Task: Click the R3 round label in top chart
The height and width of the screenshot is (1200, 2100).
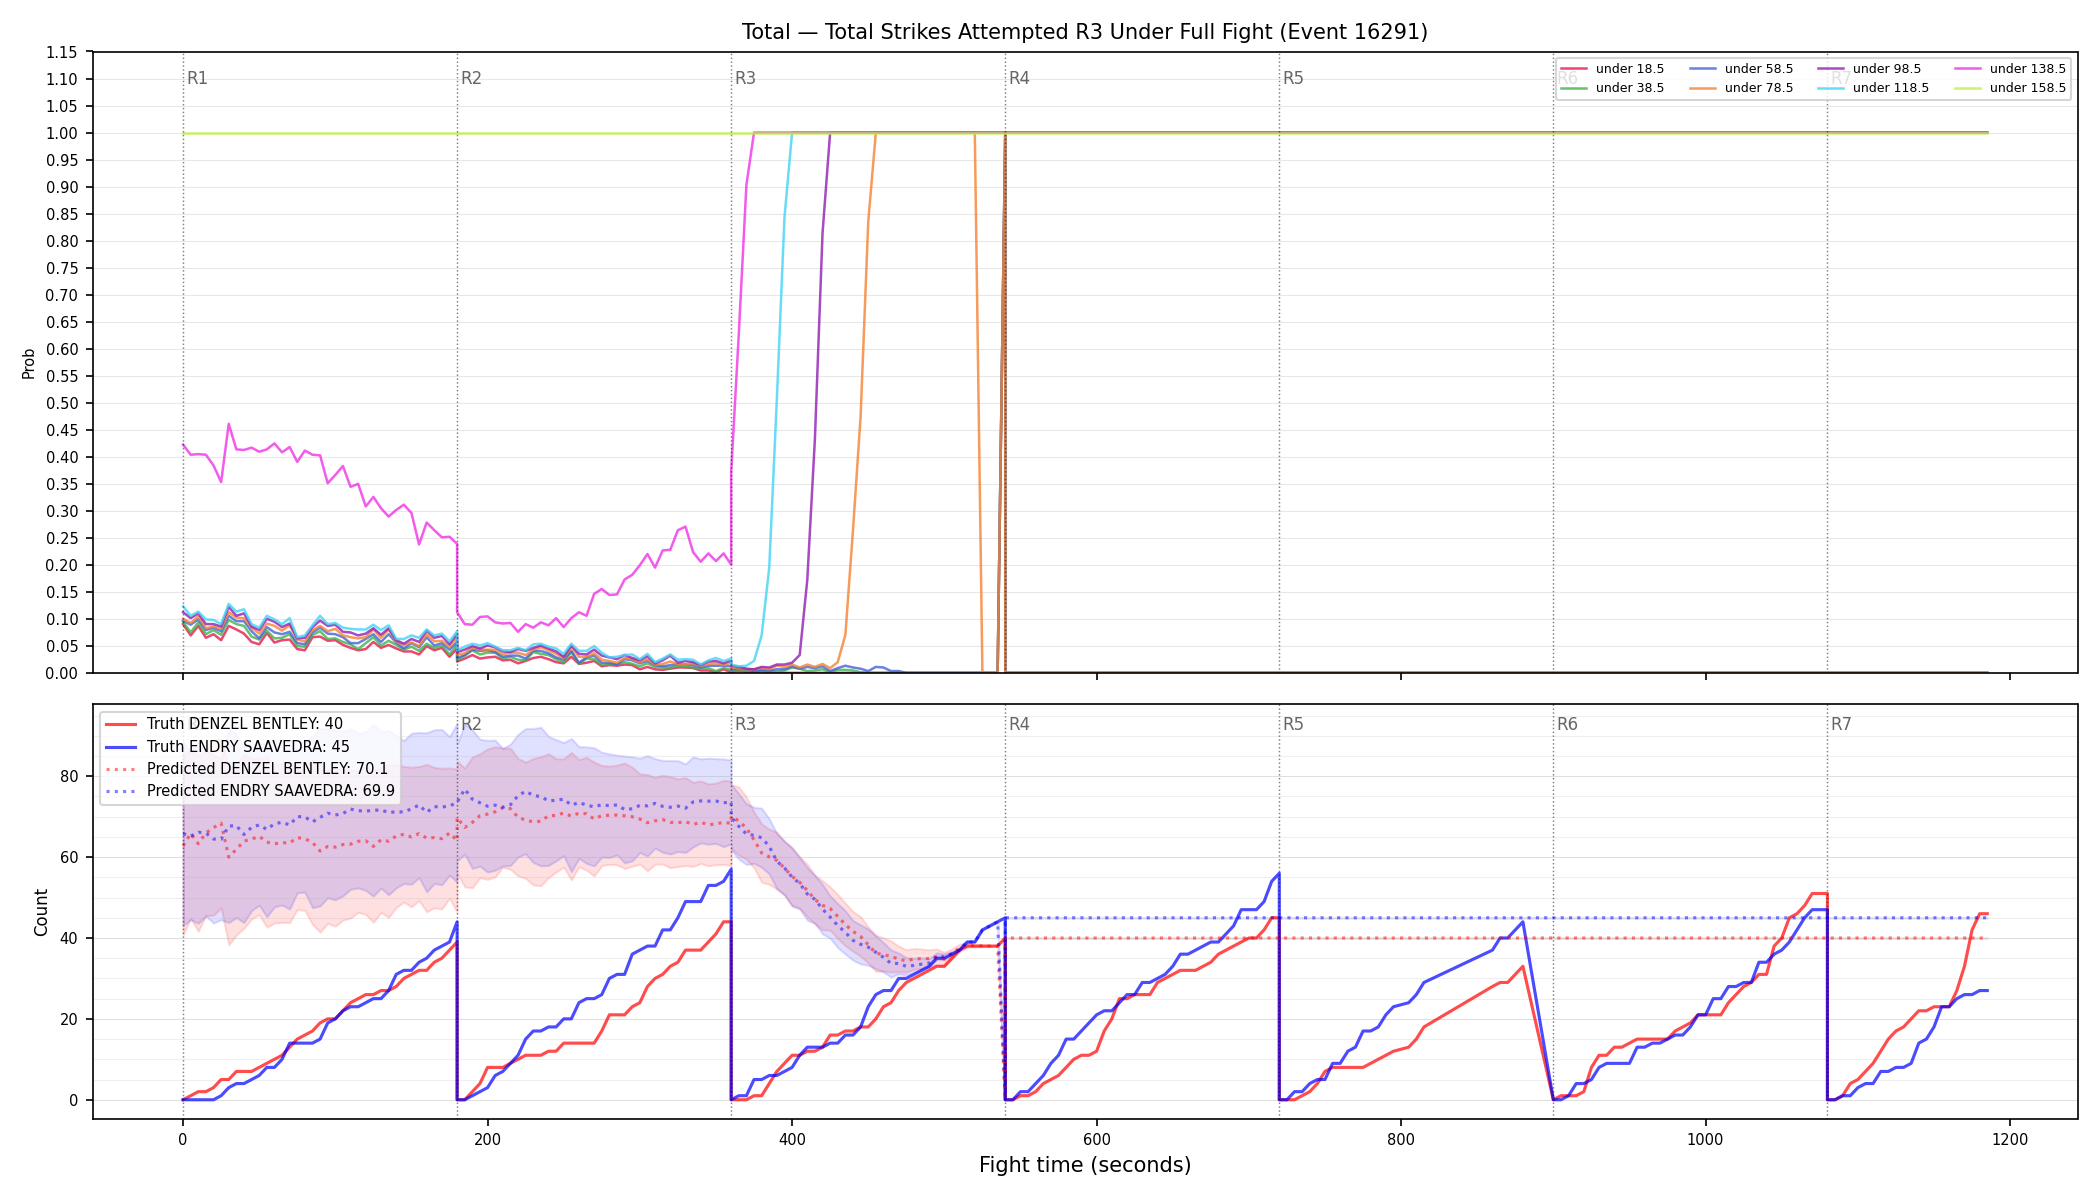Action: 745,78
